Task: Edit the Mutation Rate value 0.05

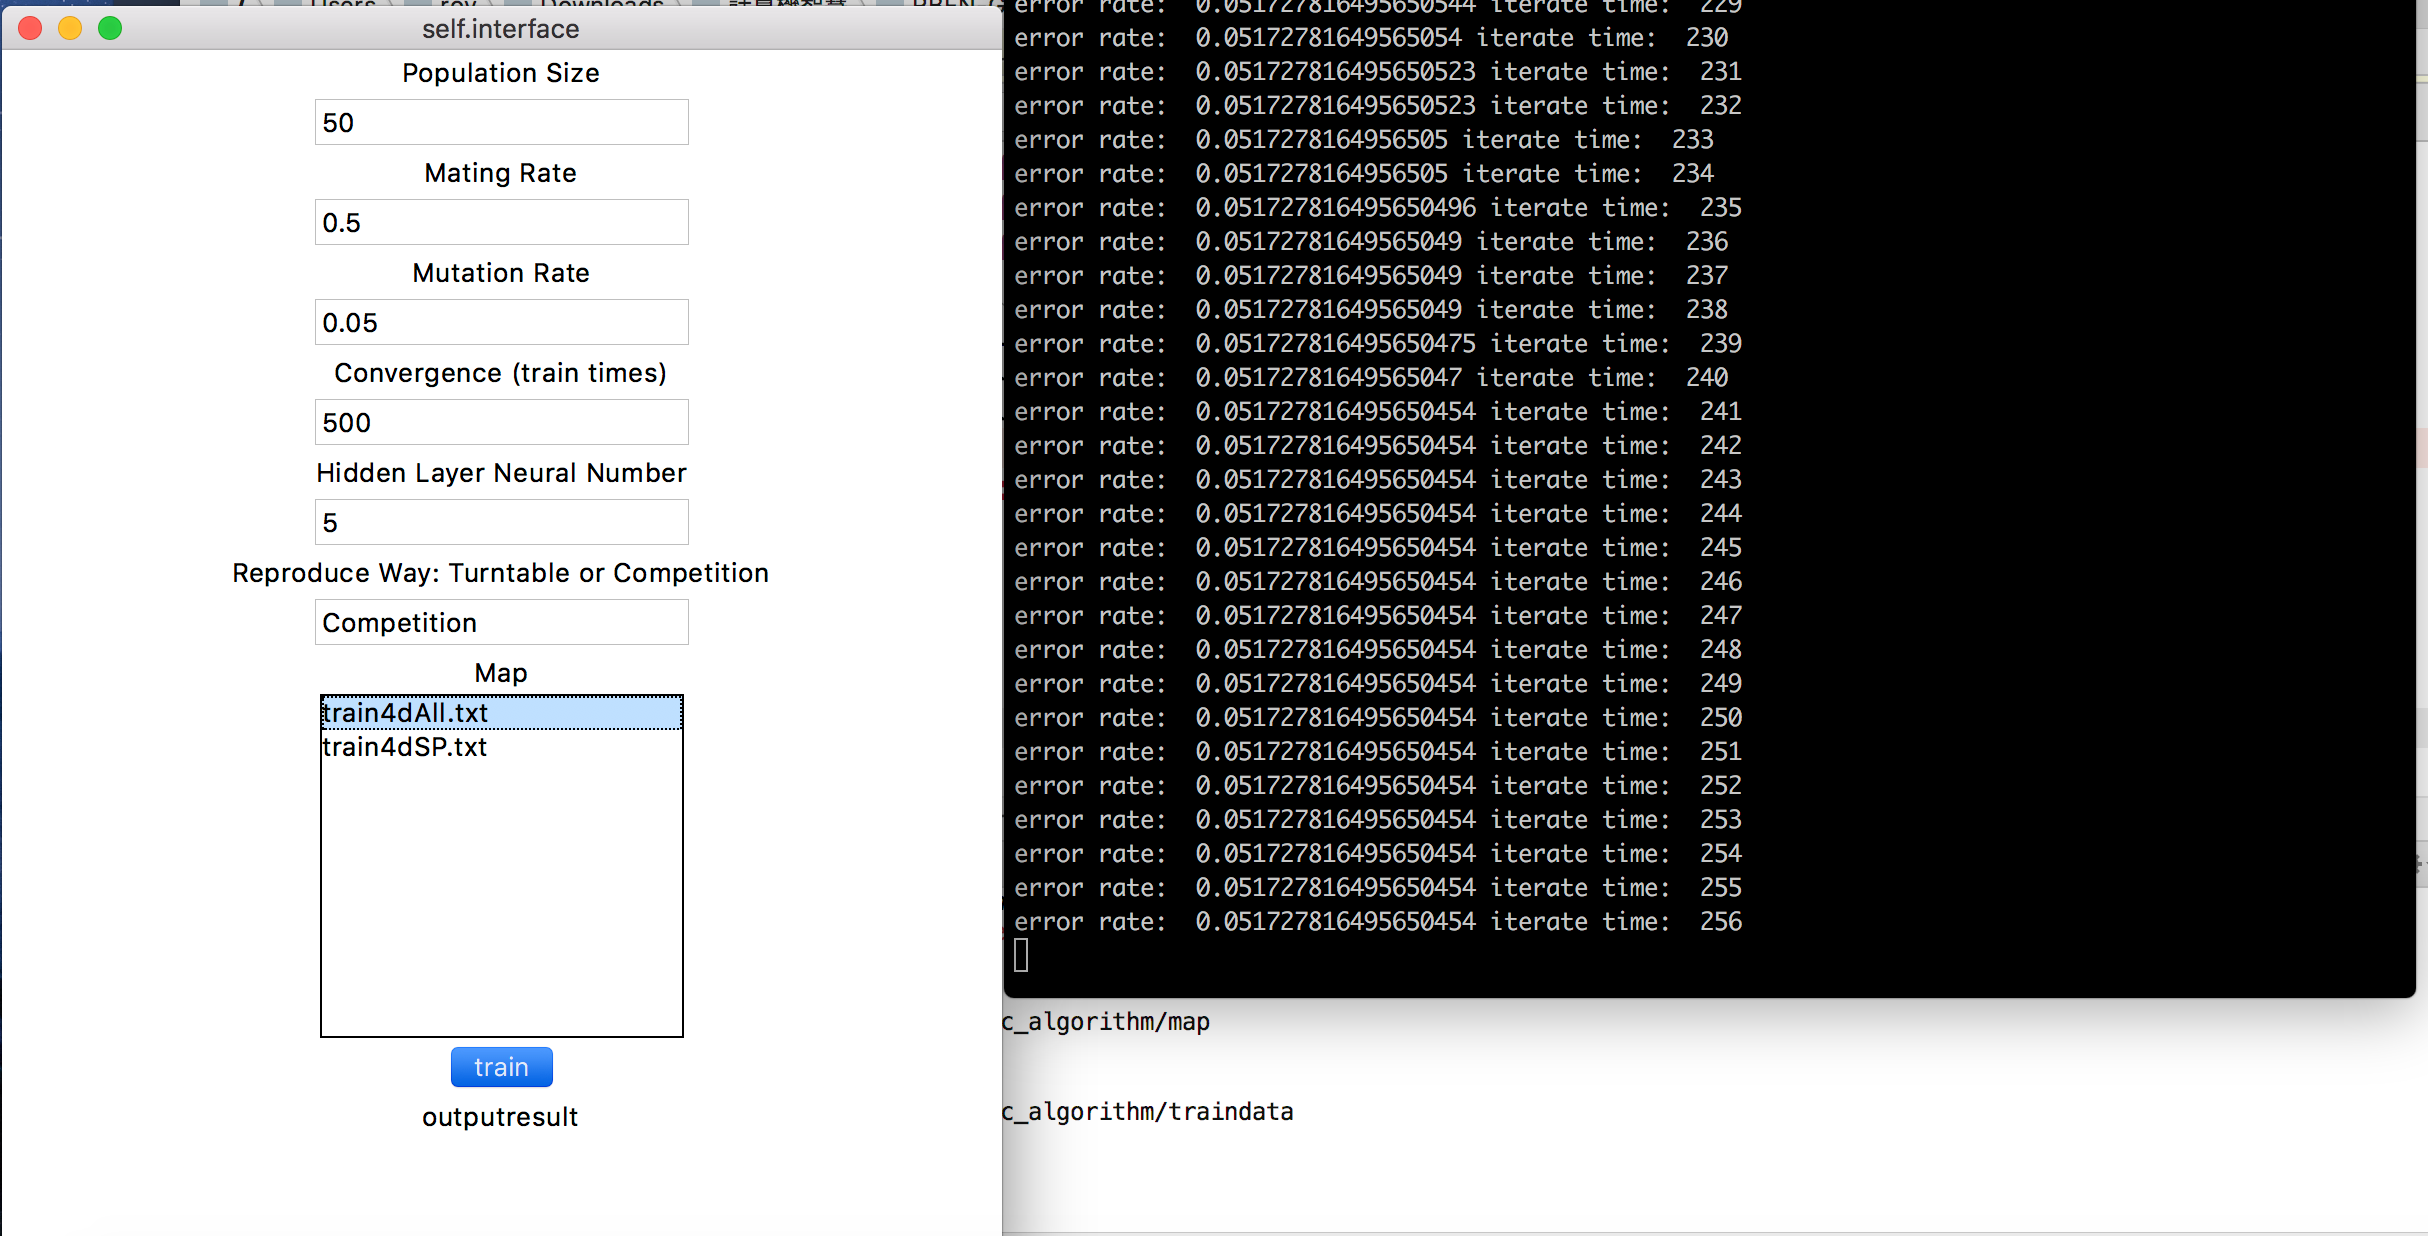Action: click(500, 322)
